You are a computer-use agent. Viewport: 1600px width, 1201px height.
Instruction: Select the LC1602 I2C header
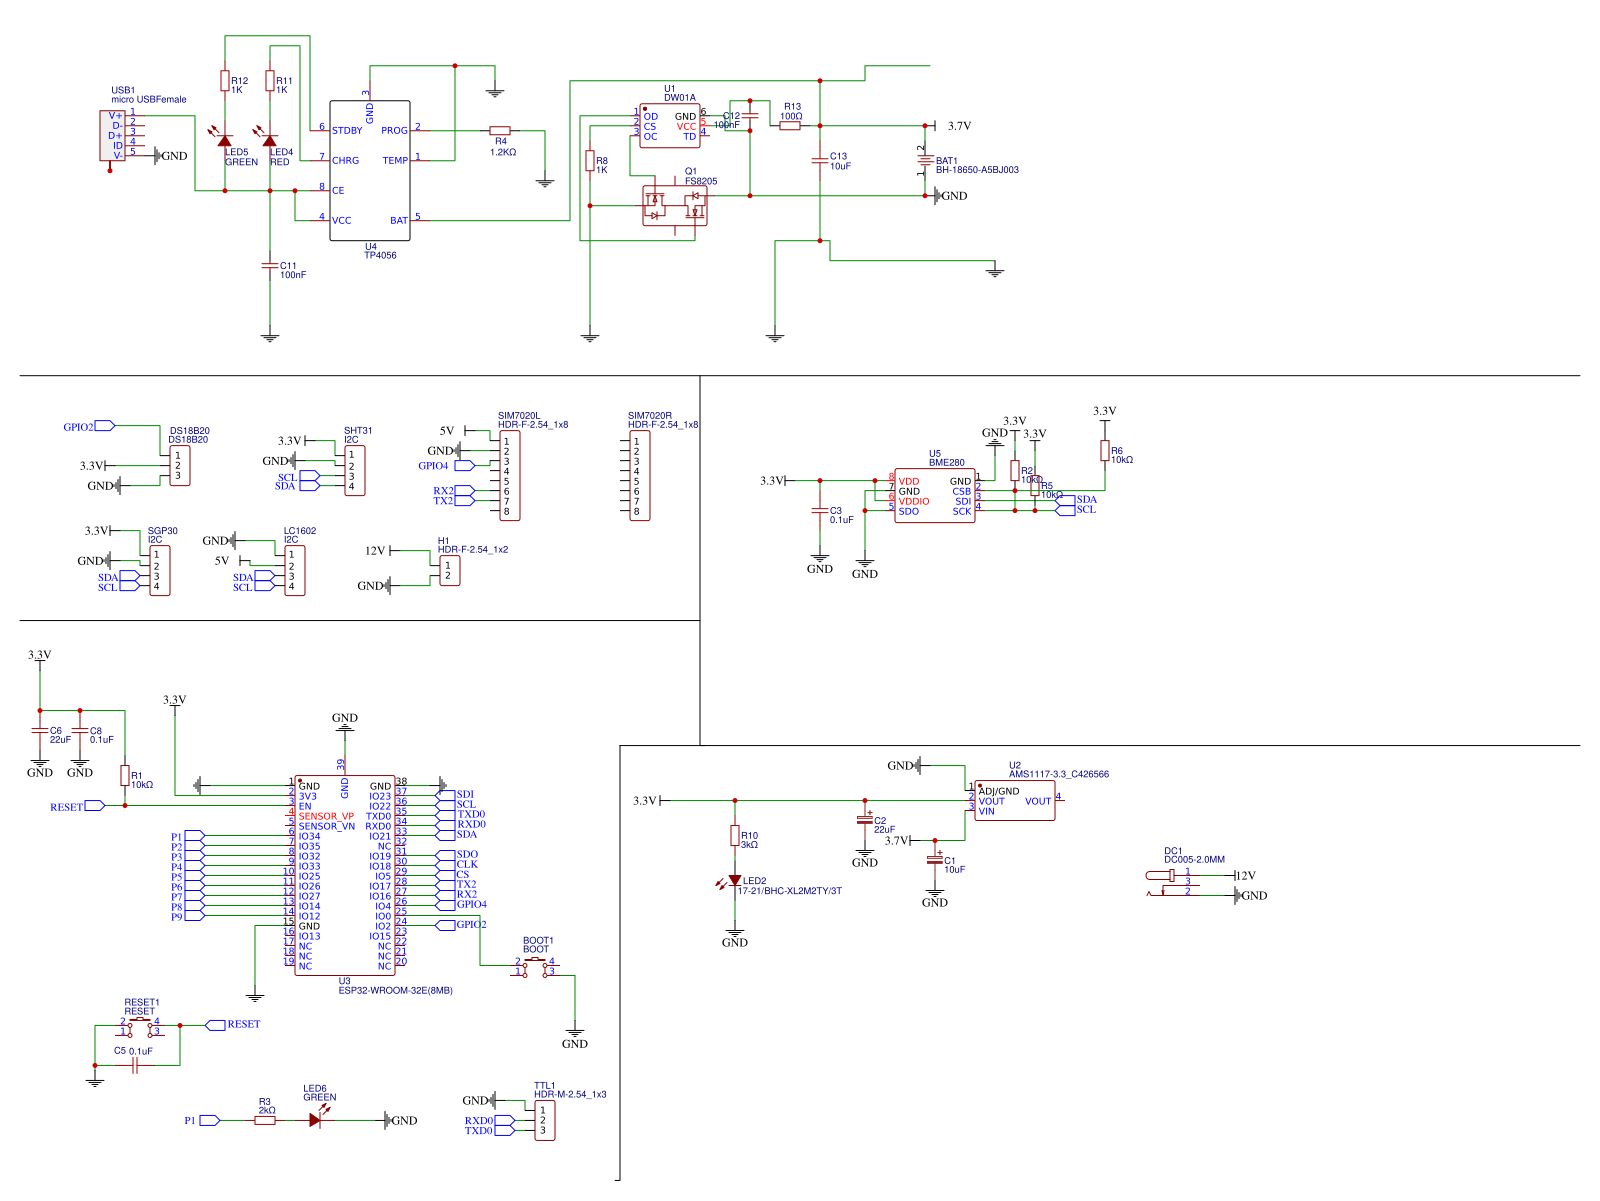[x=294, y=571]
